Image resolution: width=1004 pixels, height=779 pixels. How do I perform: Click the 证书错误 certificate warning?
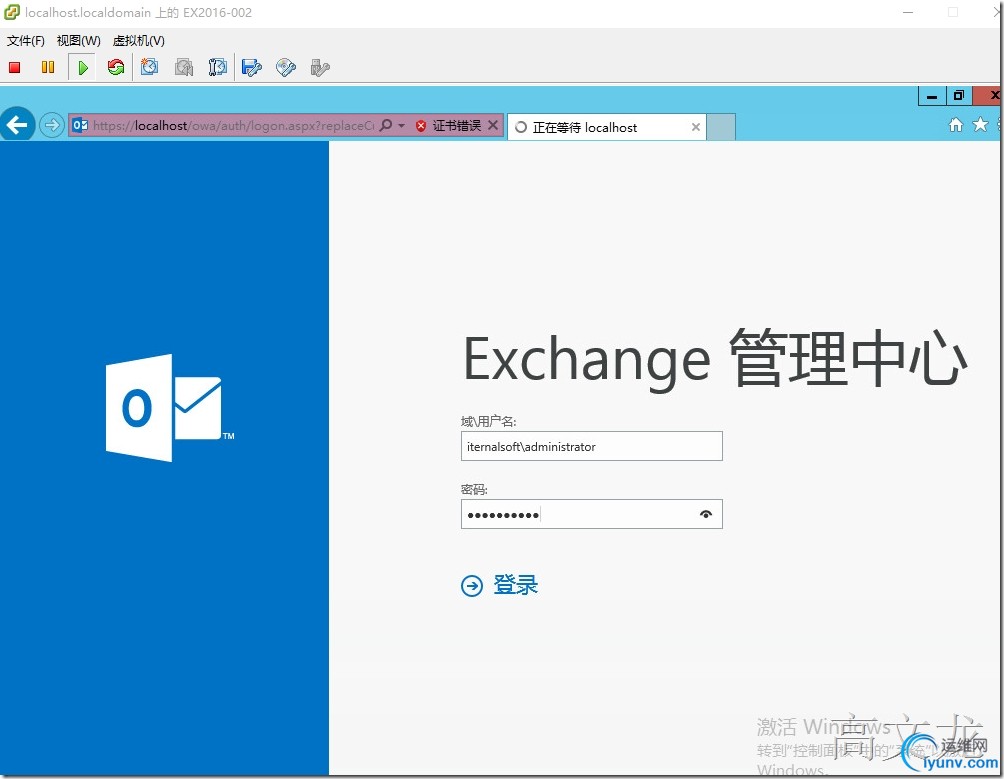[449, 125]
